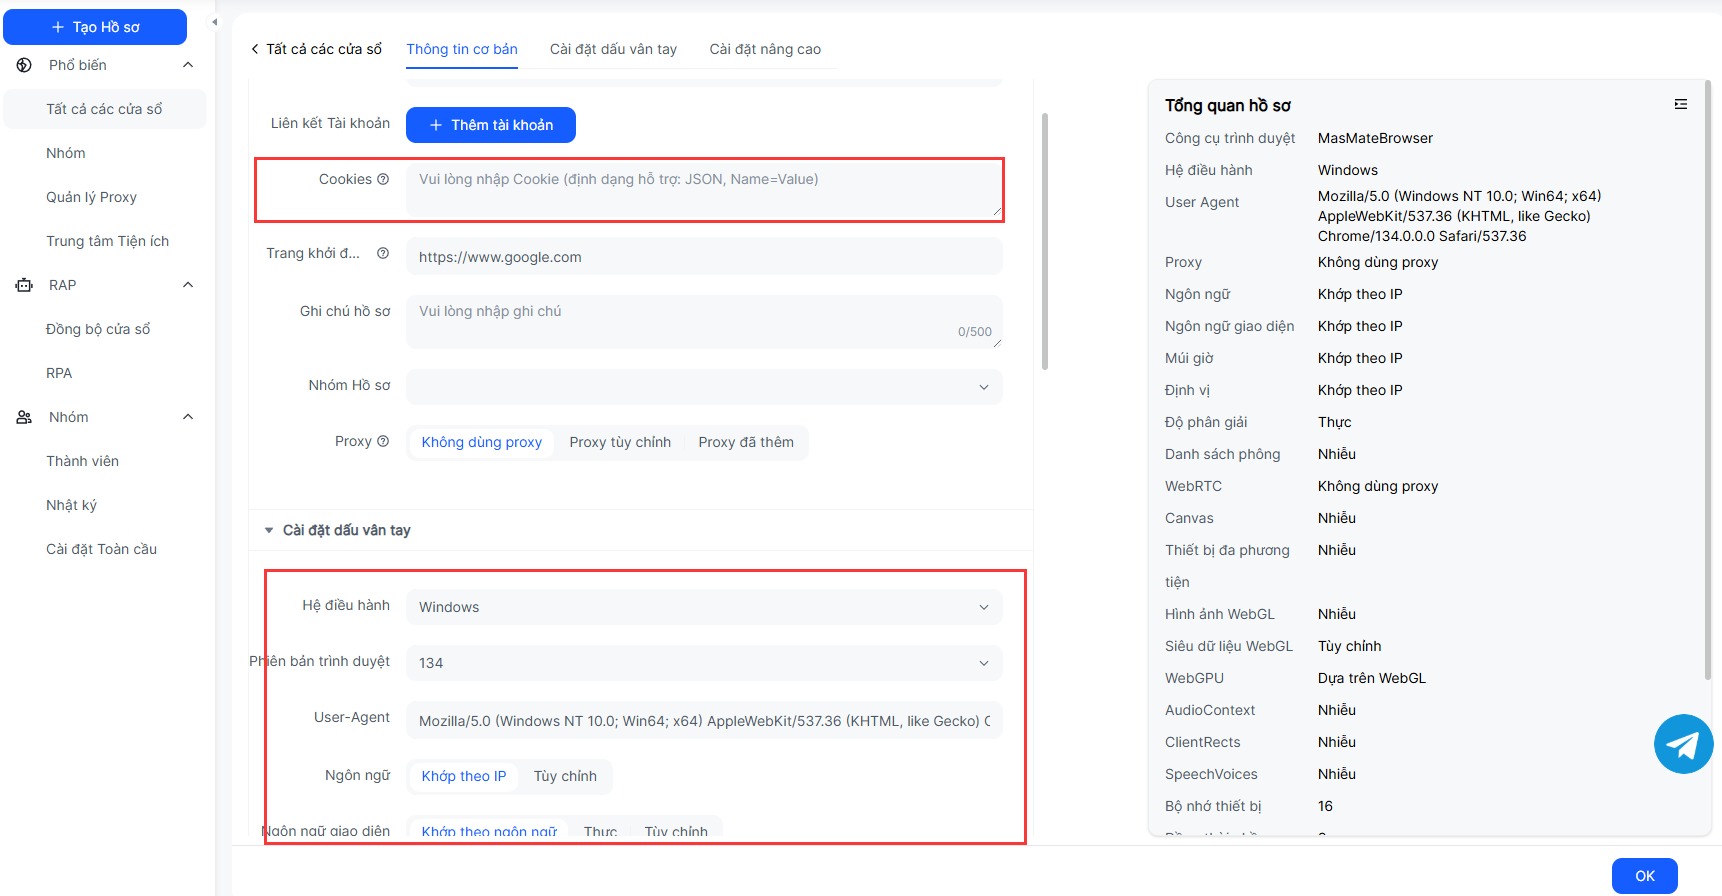This screenshot has width=1722, height=896.
Task: Click the Cookies input text area
Action: 703,190
